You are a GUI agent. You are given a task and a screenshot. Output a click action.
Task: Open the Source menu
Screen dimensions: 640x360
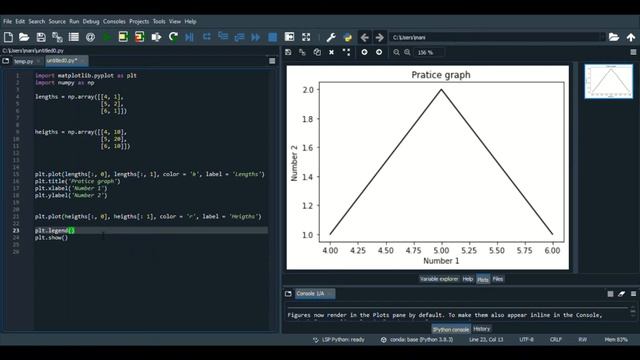pos(57,21)
